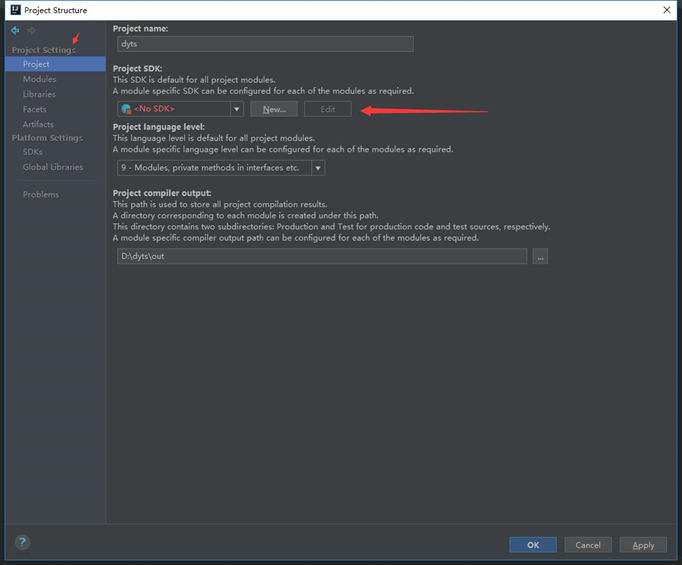Viewport: 682px width, 565px height.
Task: Focus the compiler output path field
Action: (322, 257)
